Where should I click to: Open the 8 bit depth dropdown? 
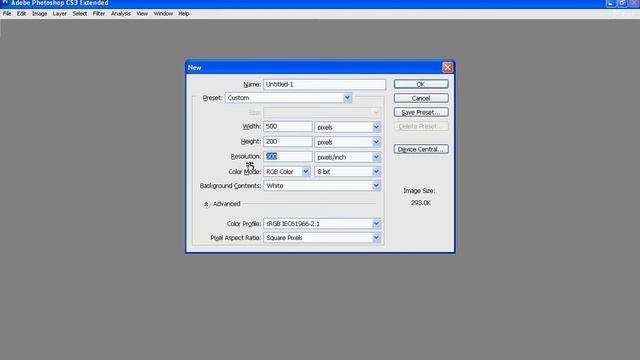tap(348, 172)
